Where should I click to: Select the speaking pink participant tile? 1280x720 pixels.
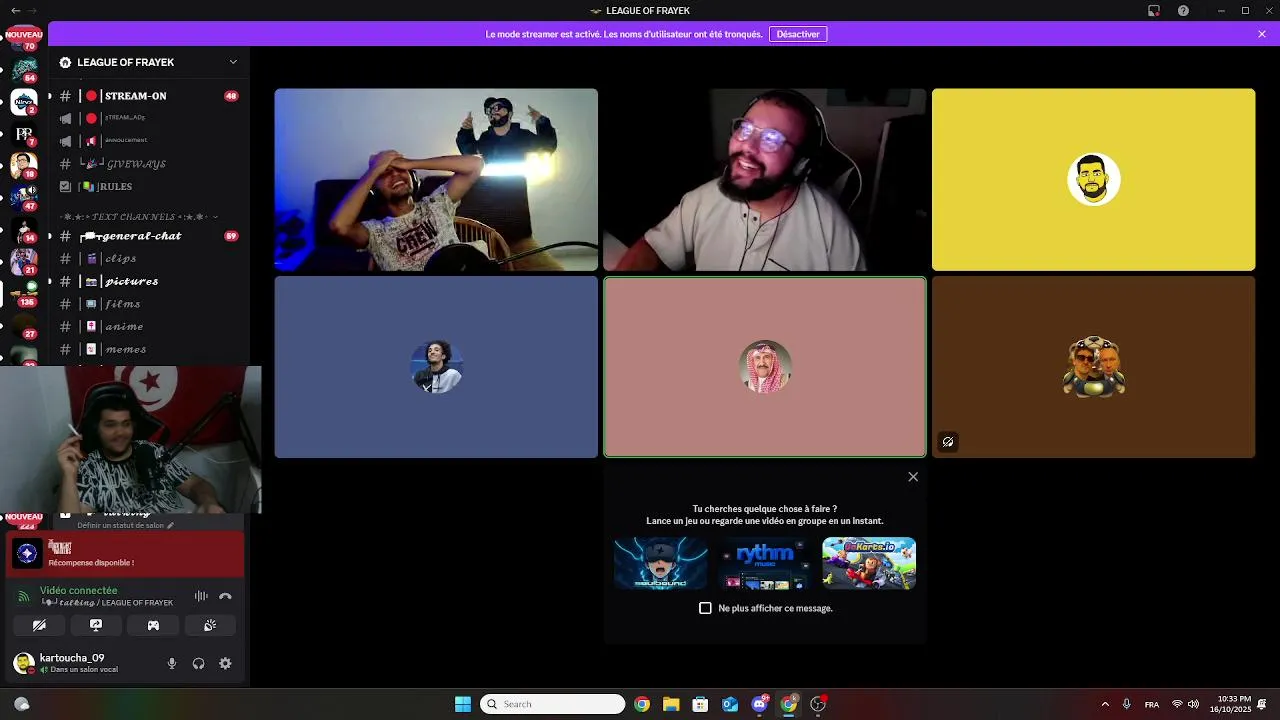coord(765,367)
